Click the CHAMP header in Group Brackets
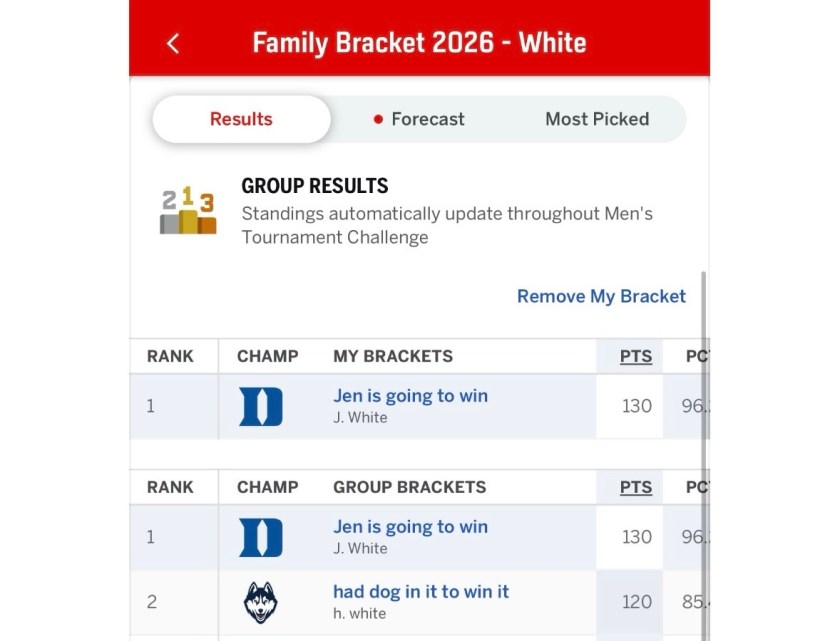 point(267,487)
